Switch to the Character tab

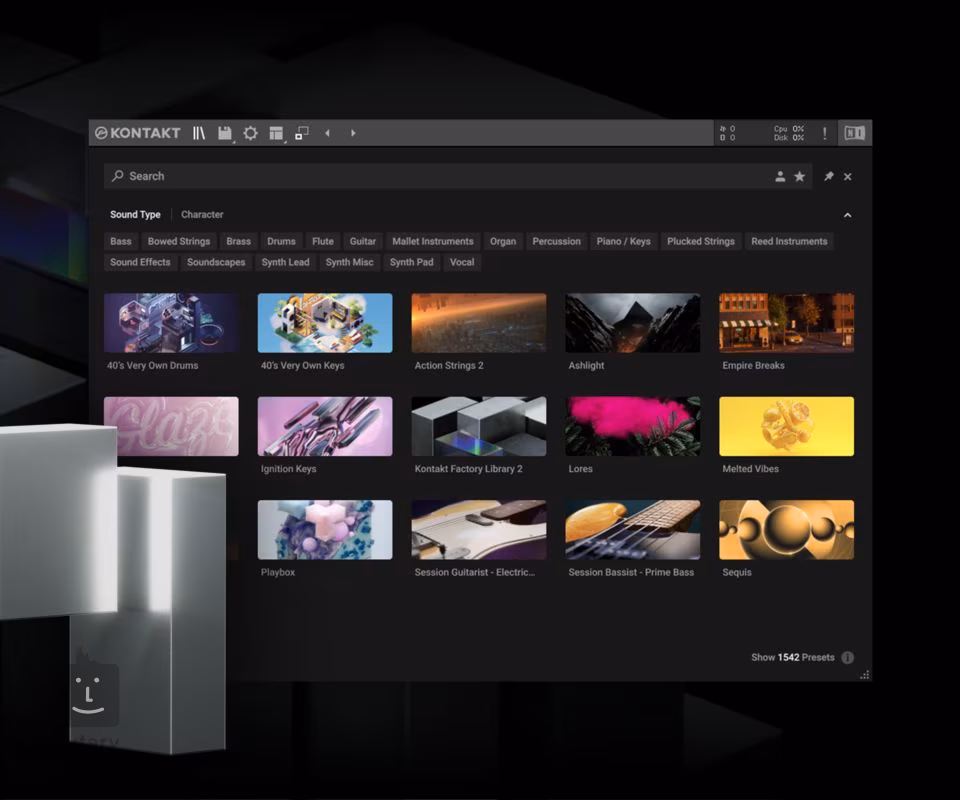pyautogui.click(x=202, y=215)
